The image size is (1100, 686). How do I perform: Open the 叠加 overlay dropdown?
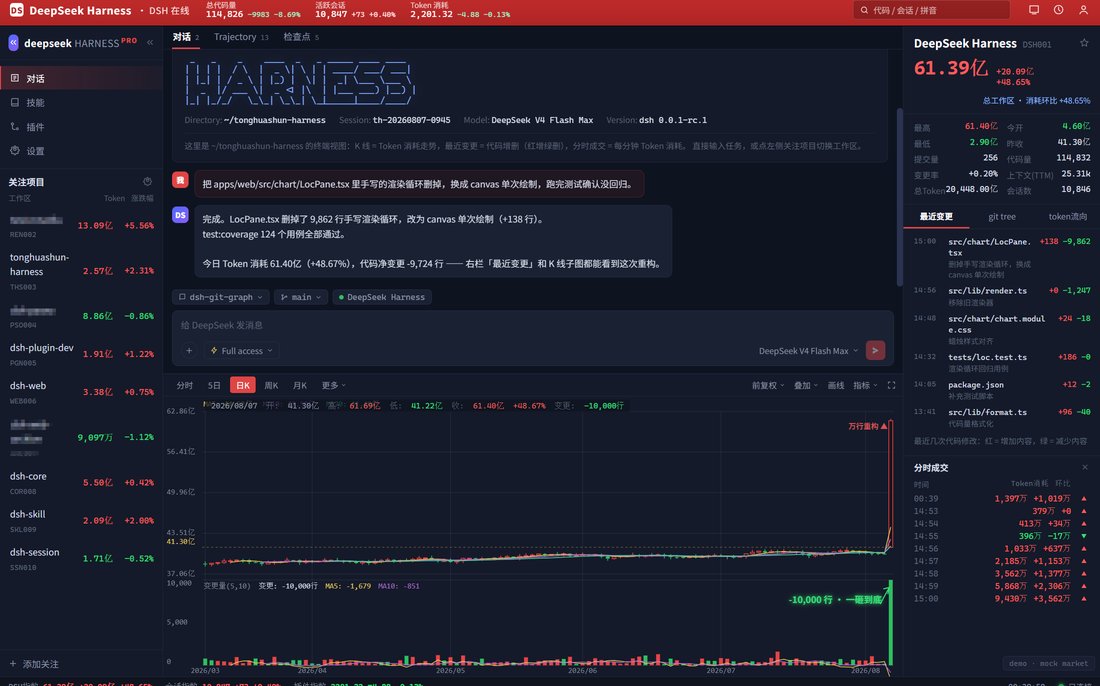point(805,385)
